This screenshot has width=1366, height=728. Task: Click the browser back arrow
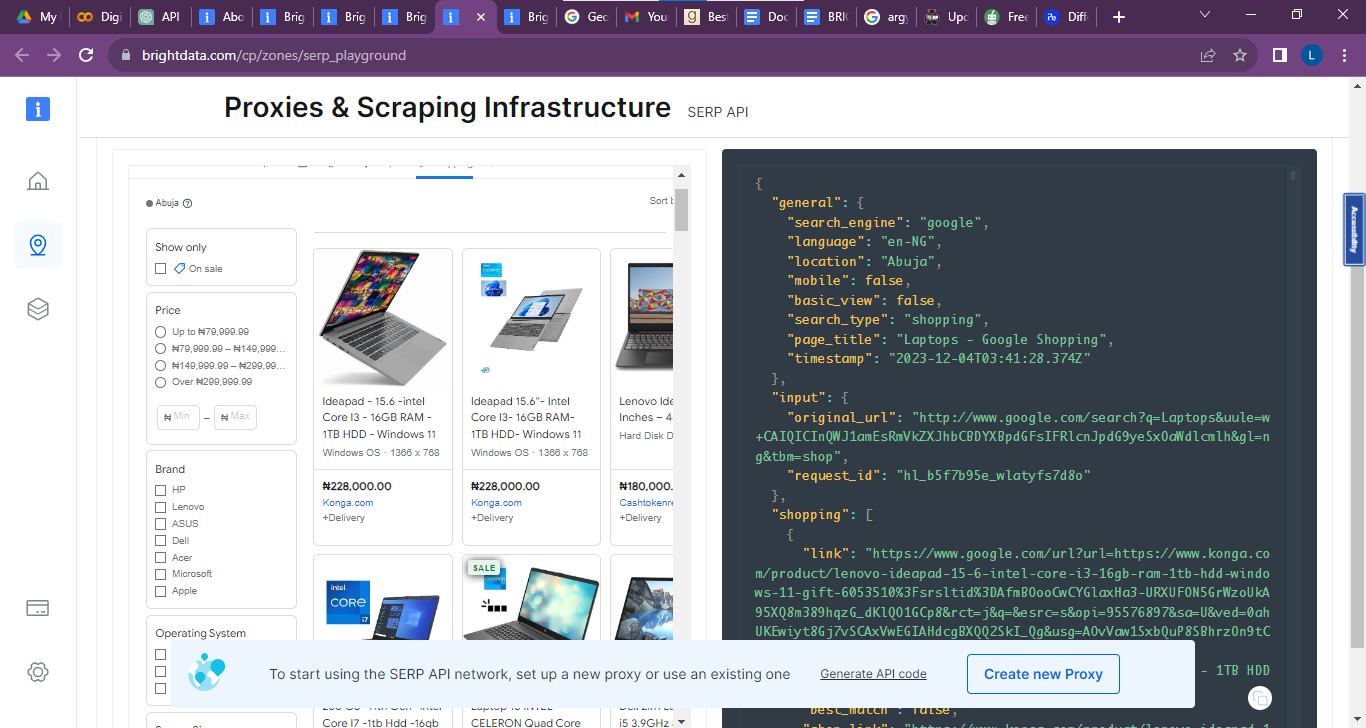[x=22, y=55]
